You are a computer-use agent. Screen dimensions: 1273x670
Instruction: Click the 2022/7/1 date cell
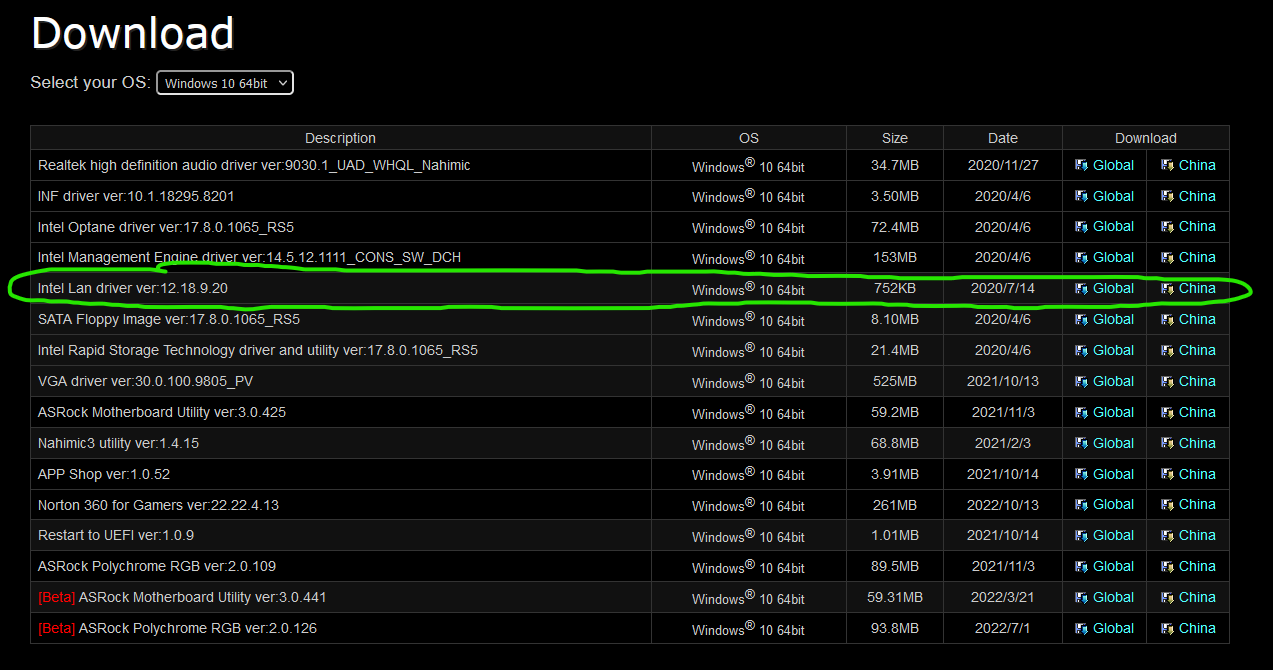(x=1003, y=628)
